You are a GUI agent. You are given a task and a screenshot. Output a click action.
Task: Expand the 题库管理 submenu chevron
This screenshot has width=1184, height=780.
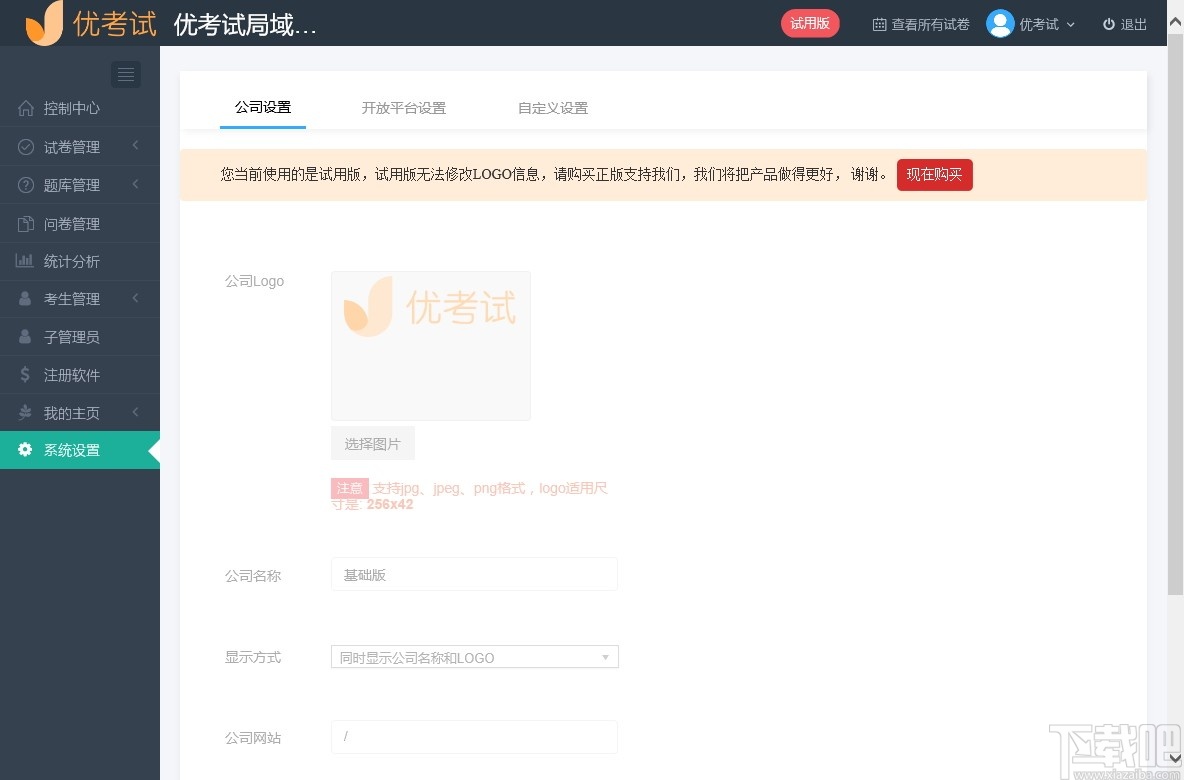(136, 183)
